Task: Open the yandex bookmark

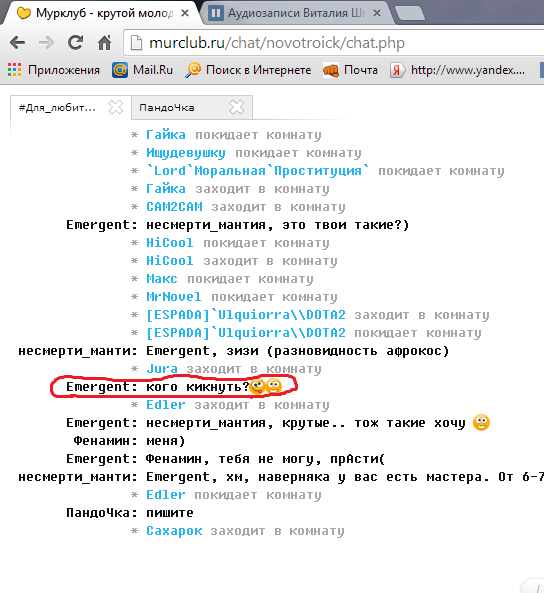Action: point(457,70)
